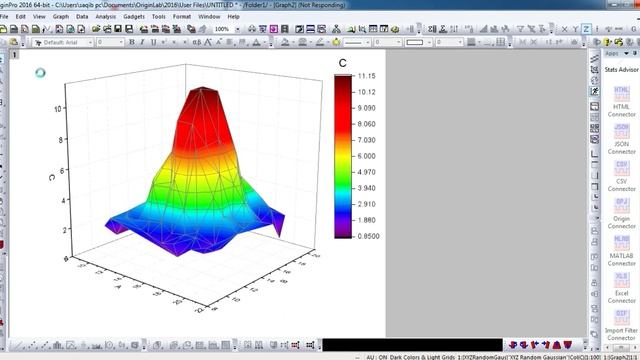Click AU : ON in status bar
Image resolution: width=640 pixels, height=360 pixels.
(376, 357)
